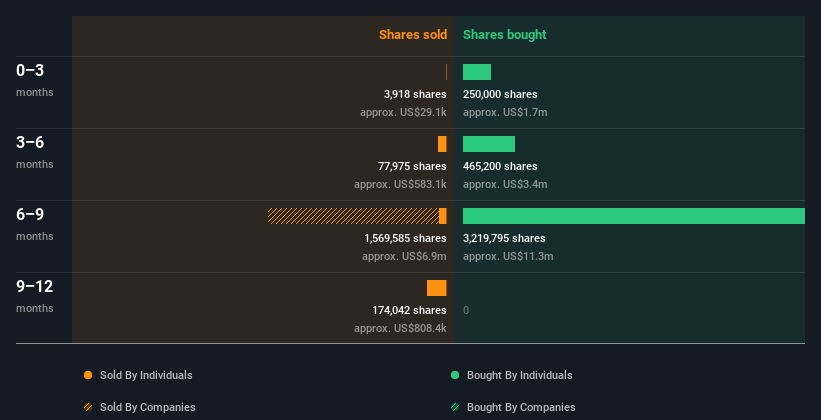The width and height of the screenshot is (821, 420).
Task: Click the 77,975 shares value
Action: pos(412,166)
